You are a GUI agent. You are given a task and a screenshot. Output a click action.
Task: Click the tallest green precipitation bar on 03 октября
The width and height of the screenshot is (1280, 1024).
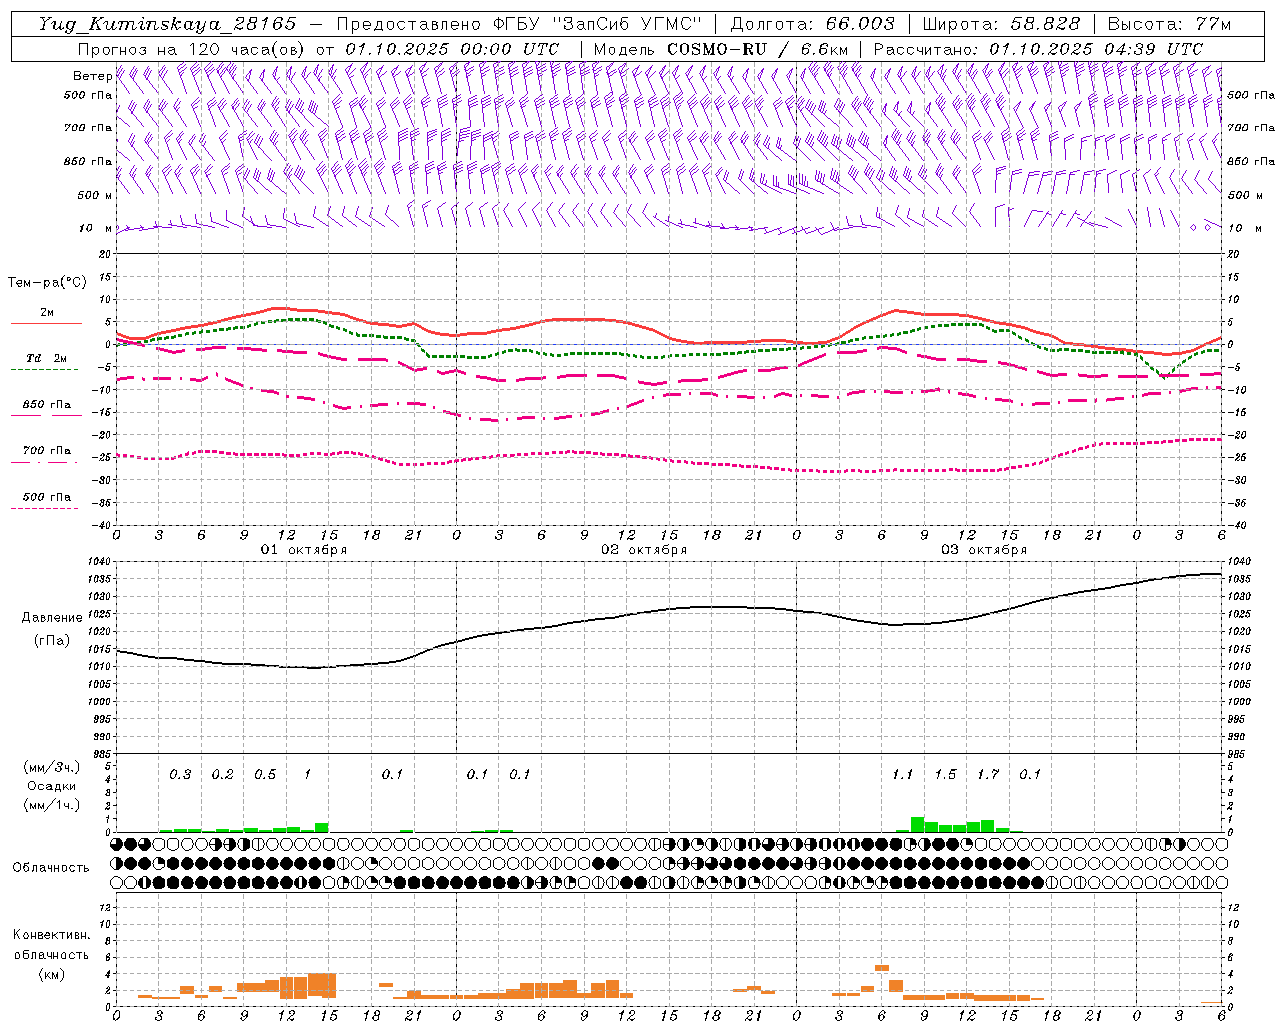point(917,825)
